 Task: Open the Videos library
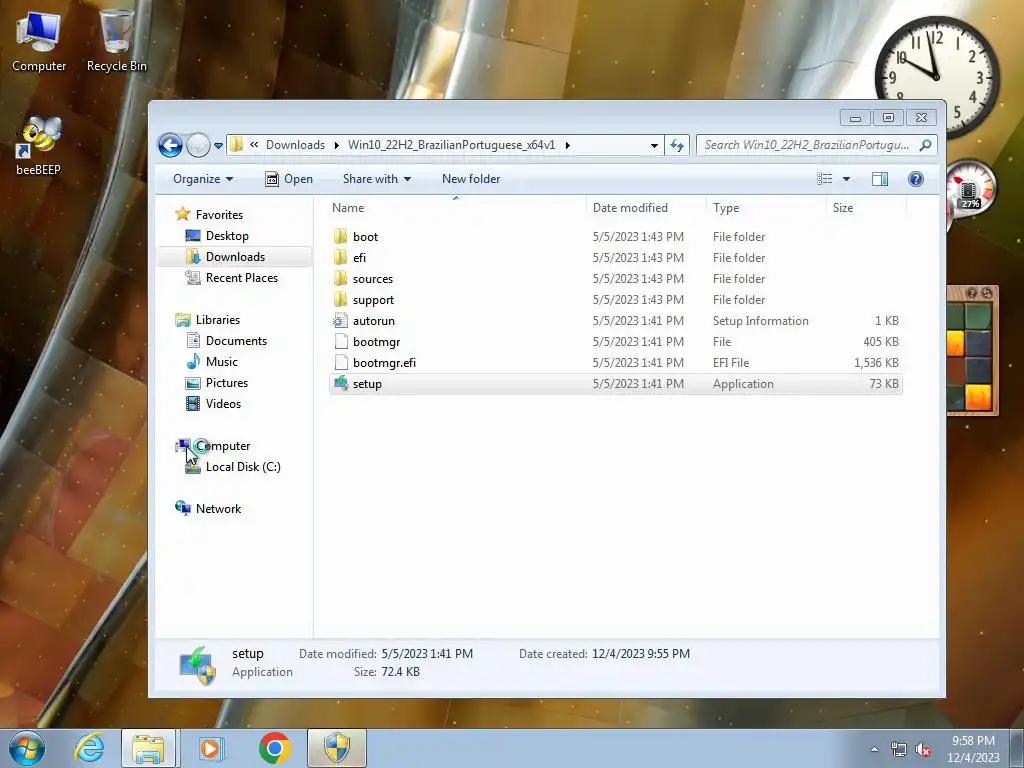click(223, 404)
